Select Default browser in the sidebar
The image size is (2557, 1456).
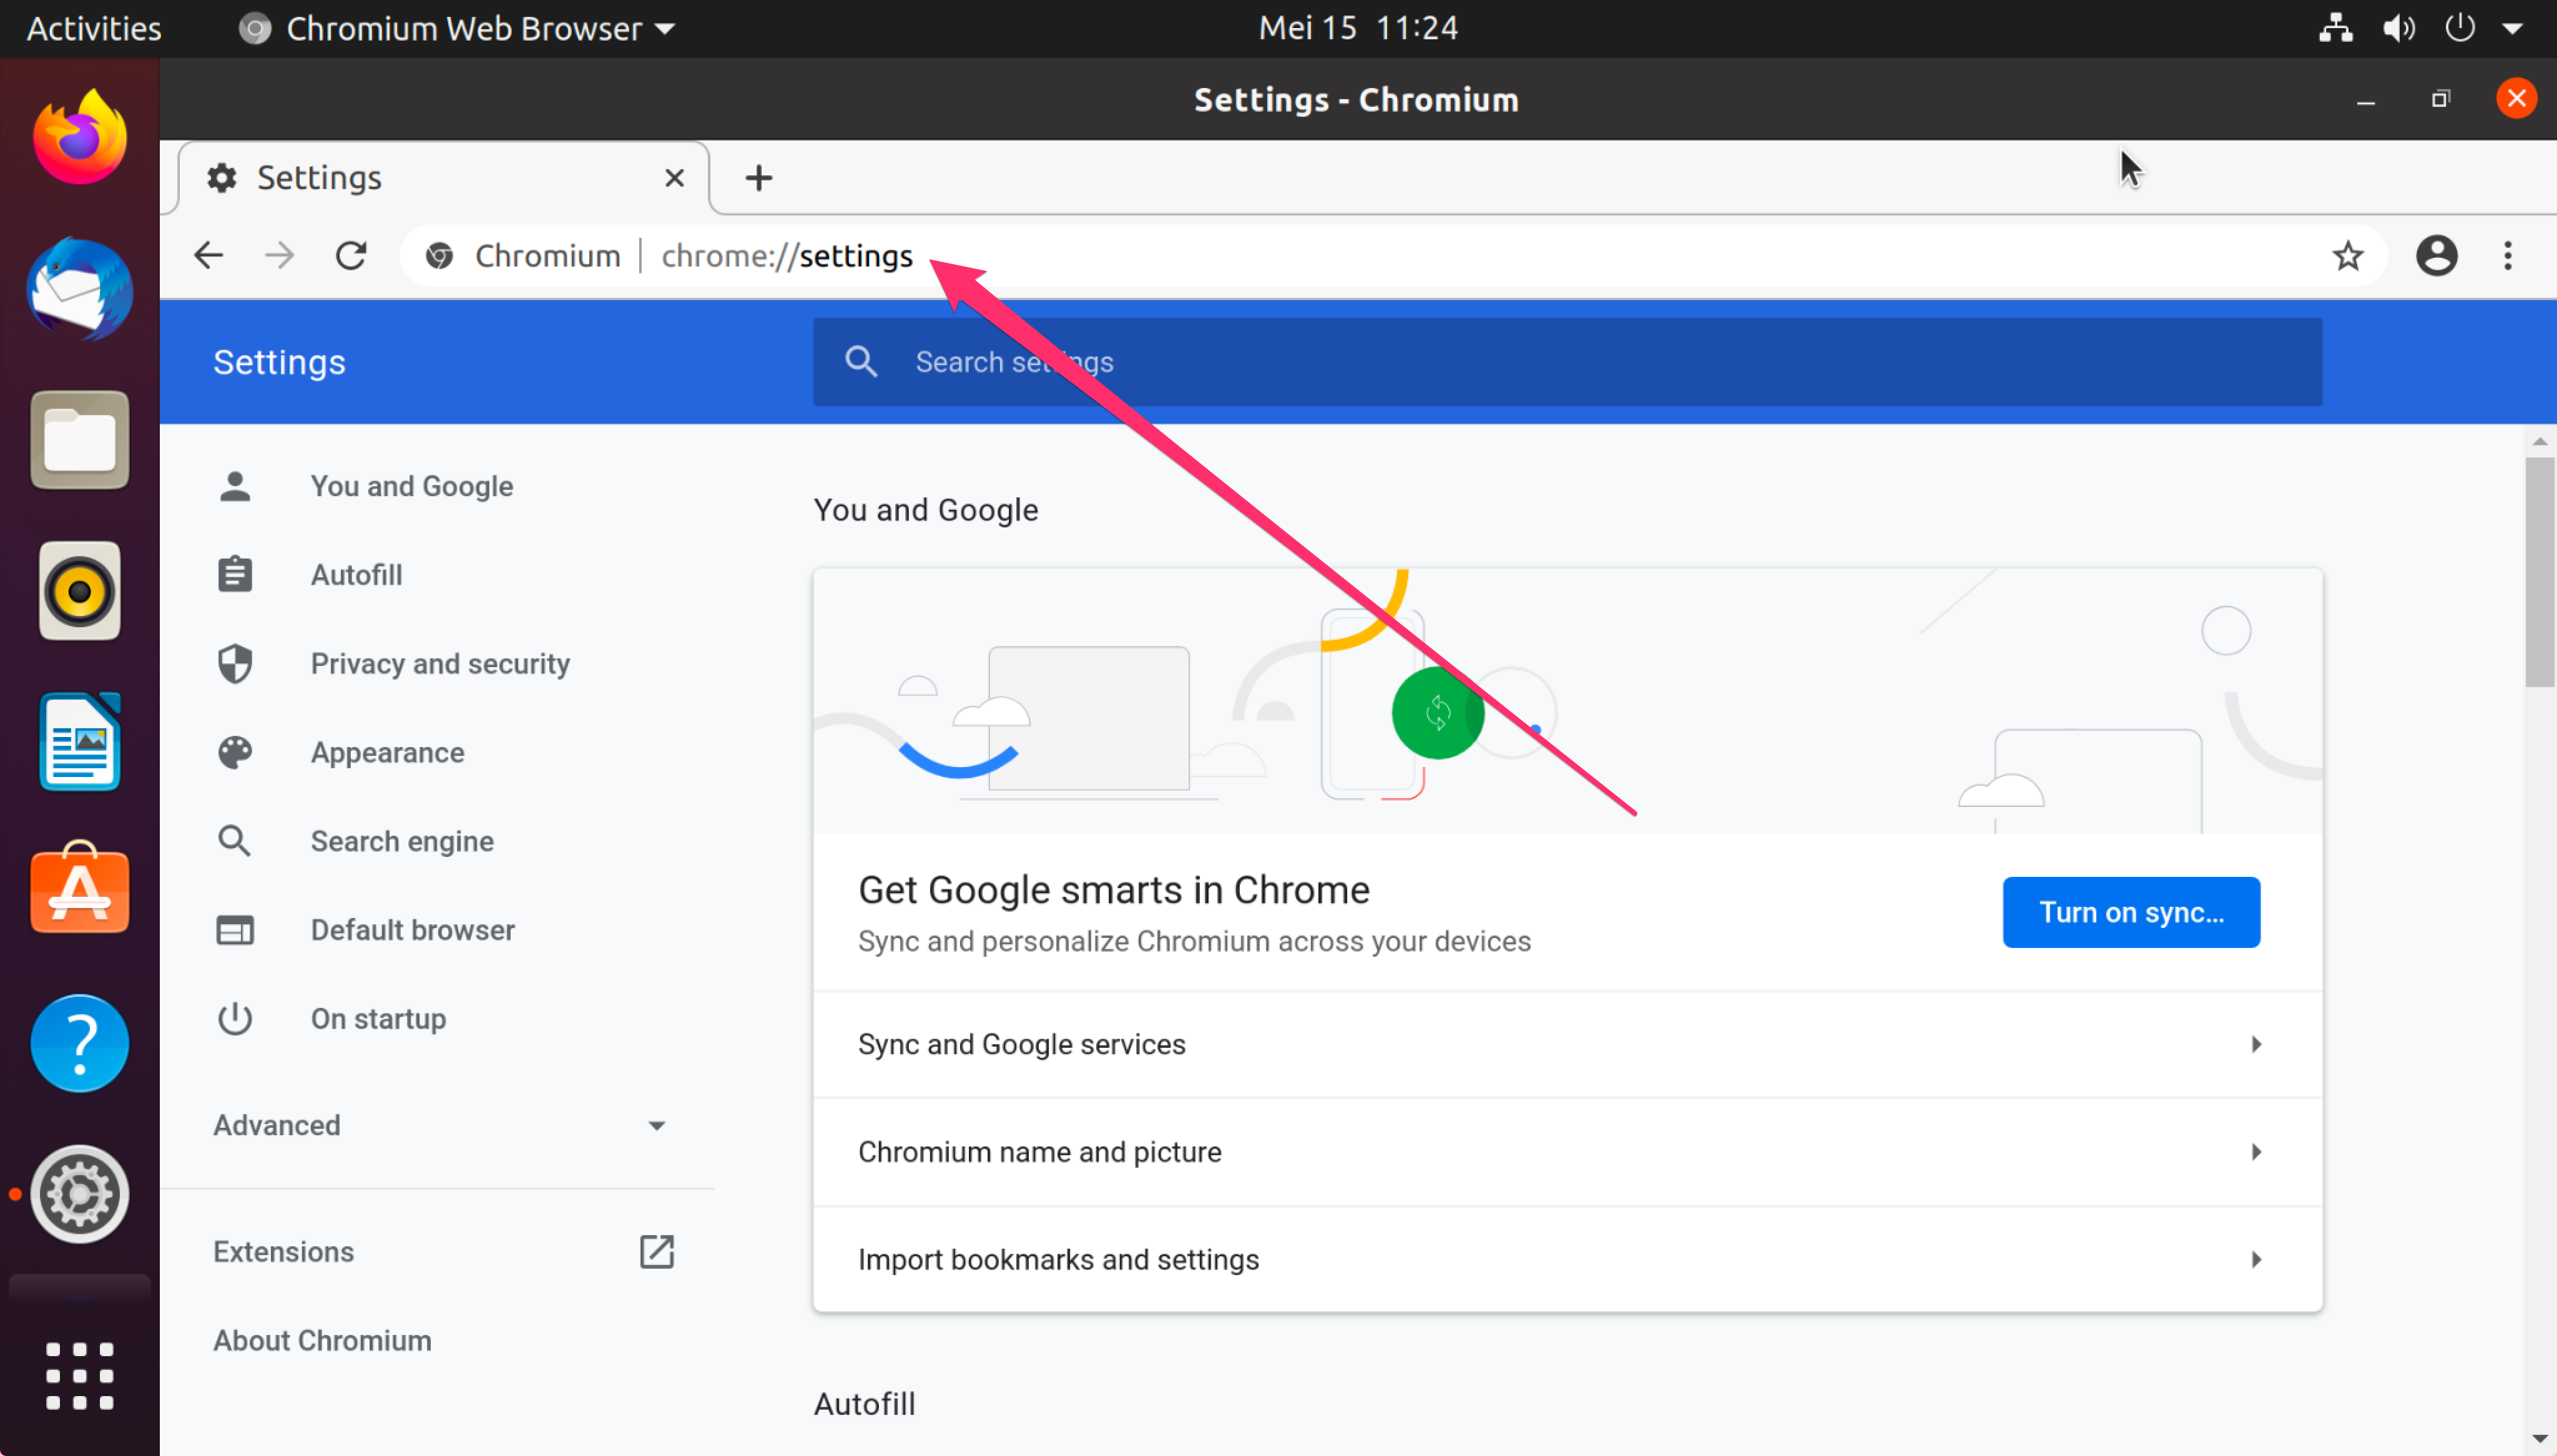coord(412,930)
